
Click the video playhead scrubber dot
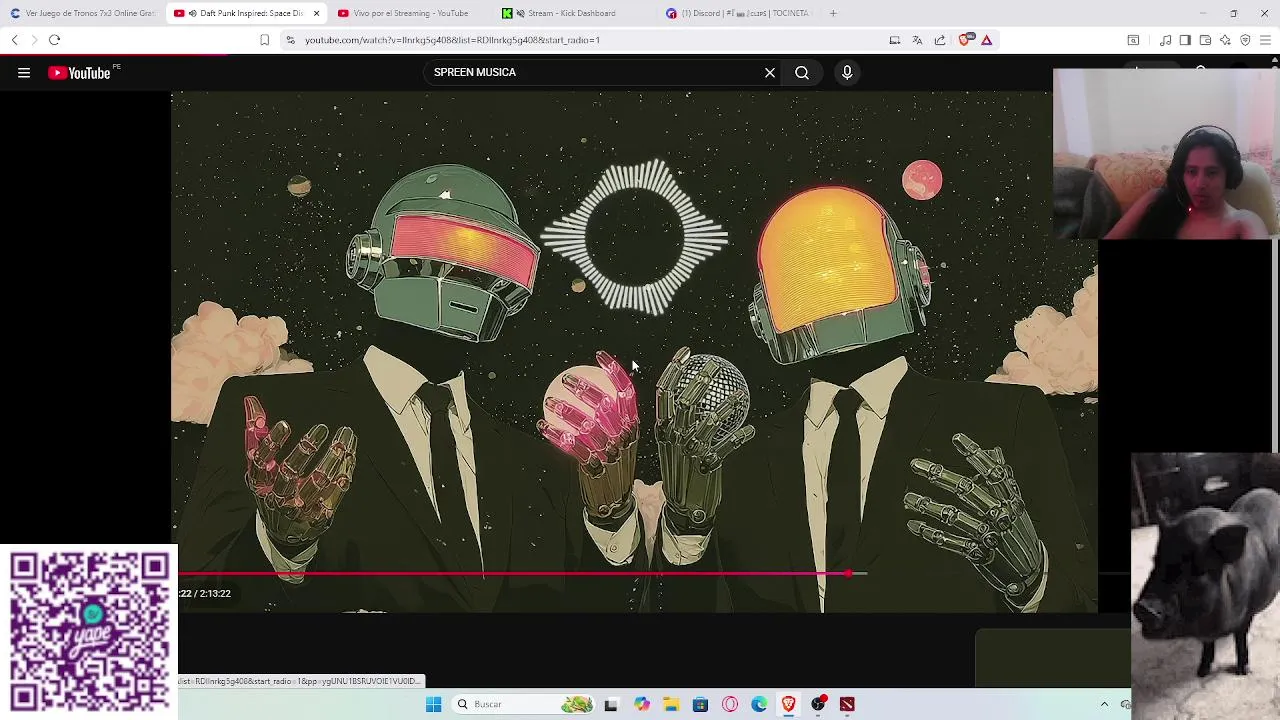coord(848,574)
